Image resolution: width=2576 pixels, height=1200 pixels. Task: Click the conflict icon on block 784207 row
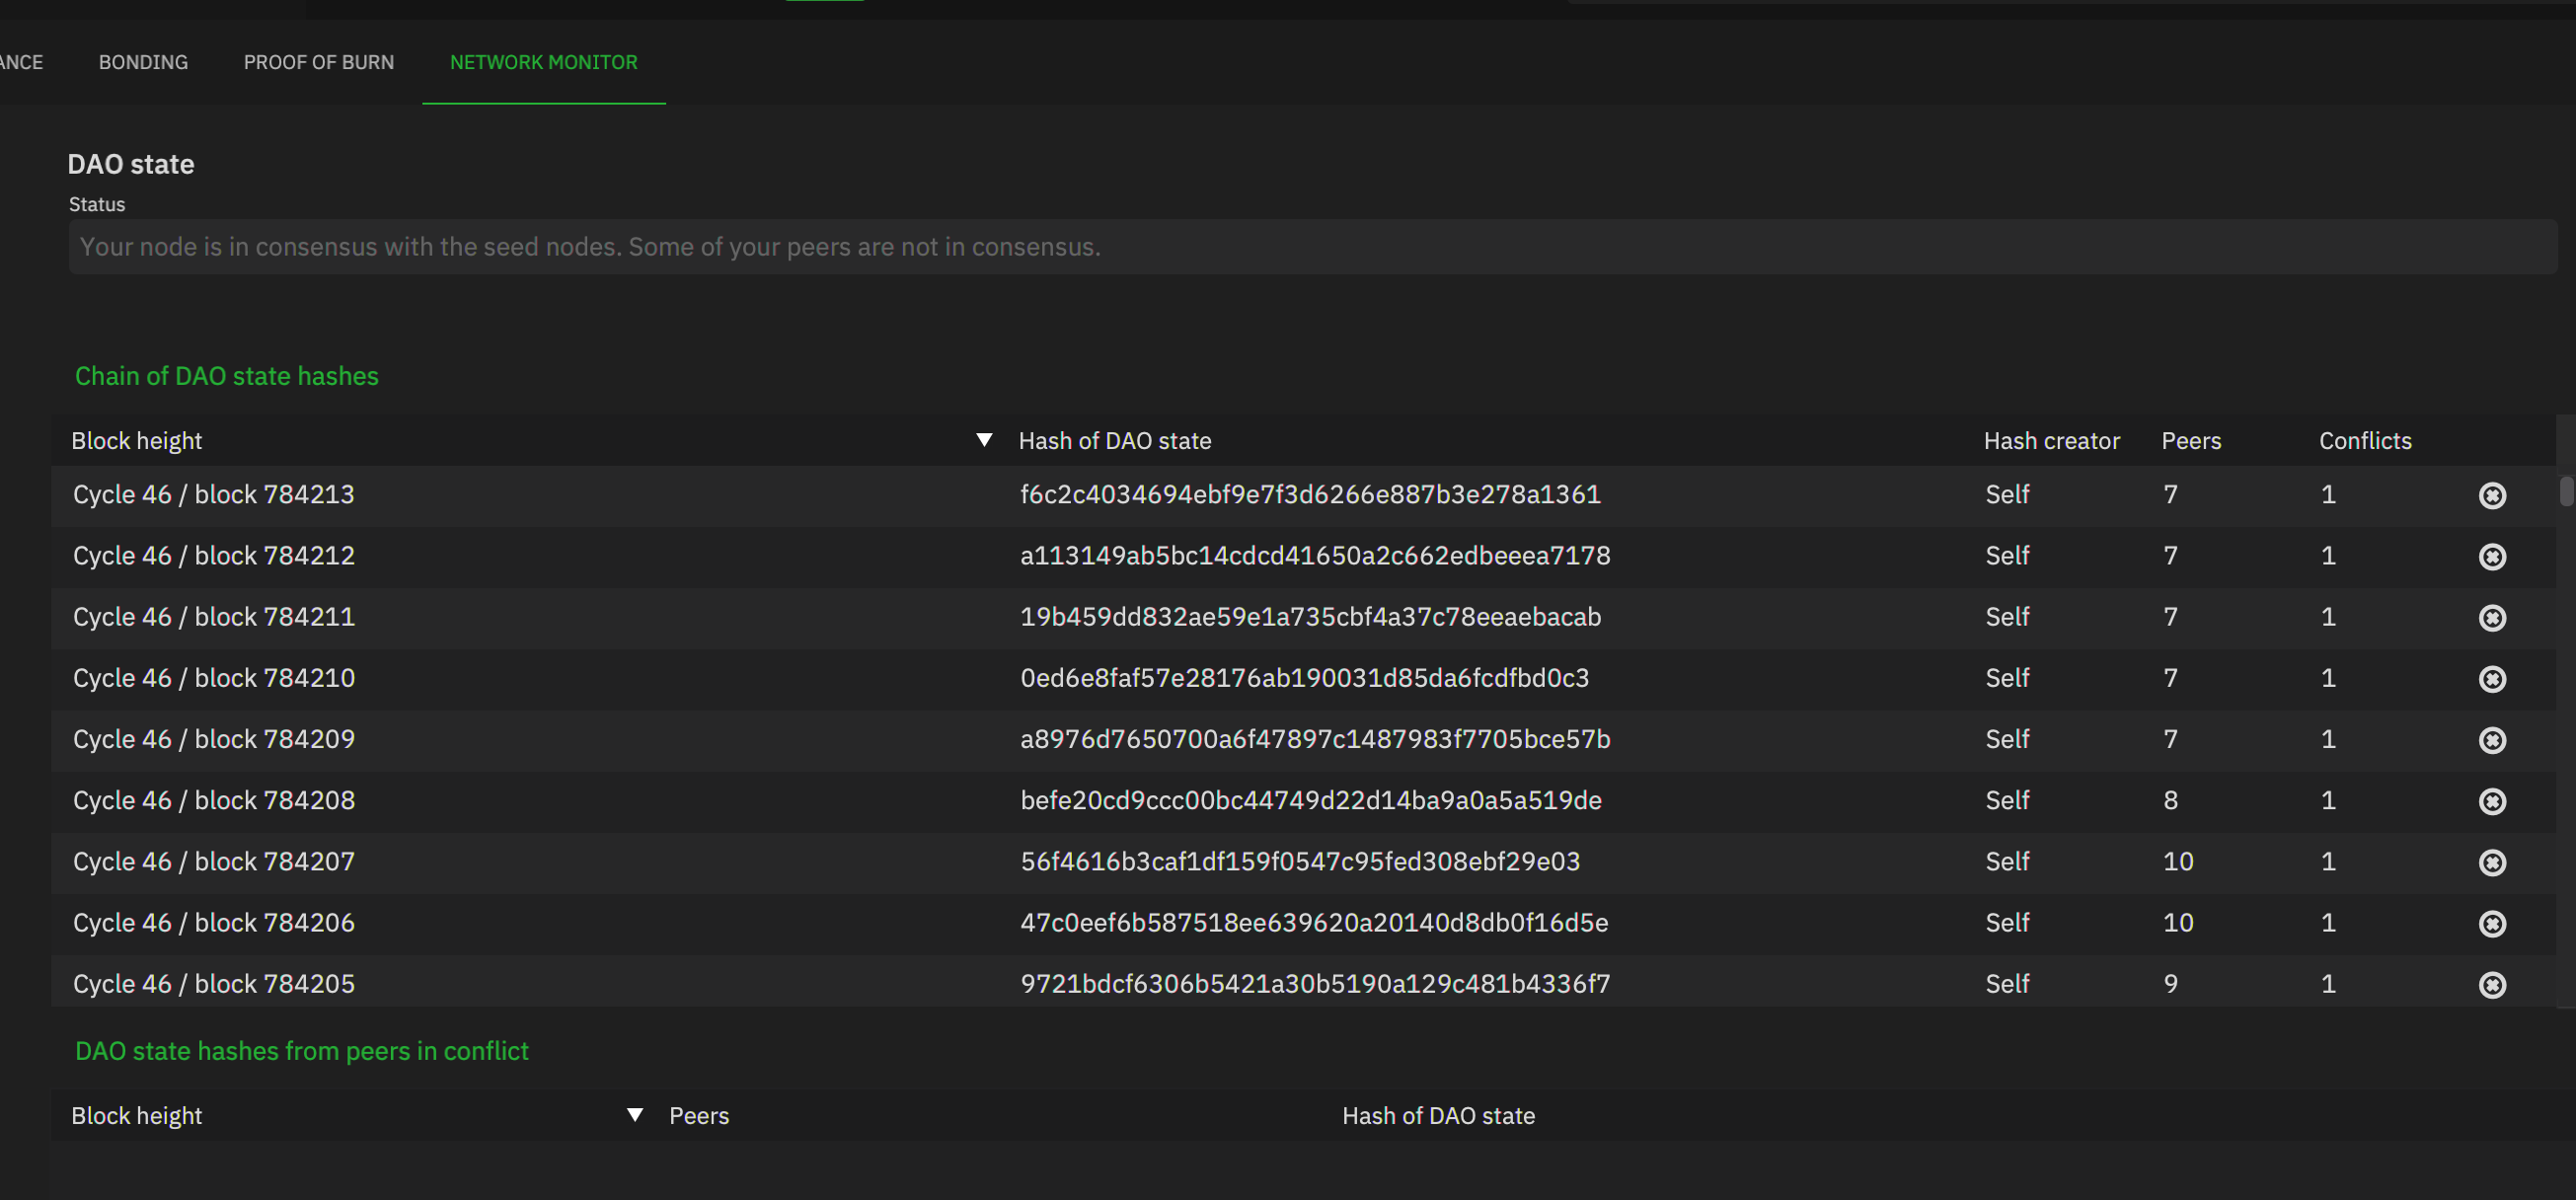coord(2492,863)
